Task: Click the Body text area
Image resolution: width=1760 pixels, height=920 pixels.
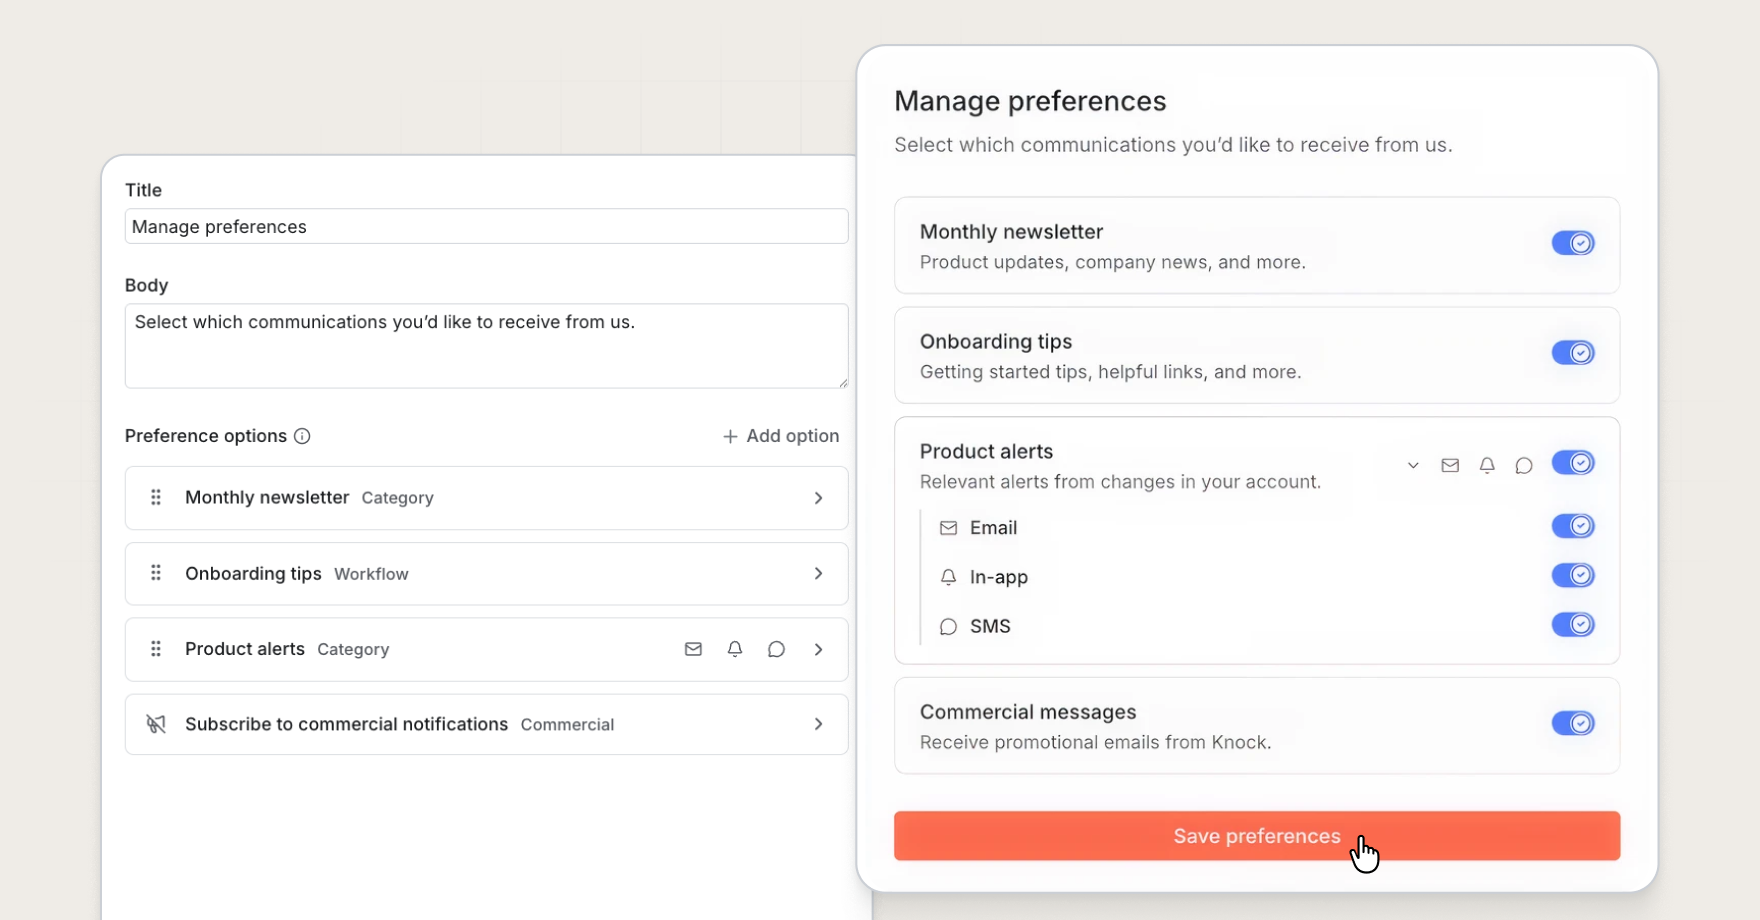Action: (487, 346)
